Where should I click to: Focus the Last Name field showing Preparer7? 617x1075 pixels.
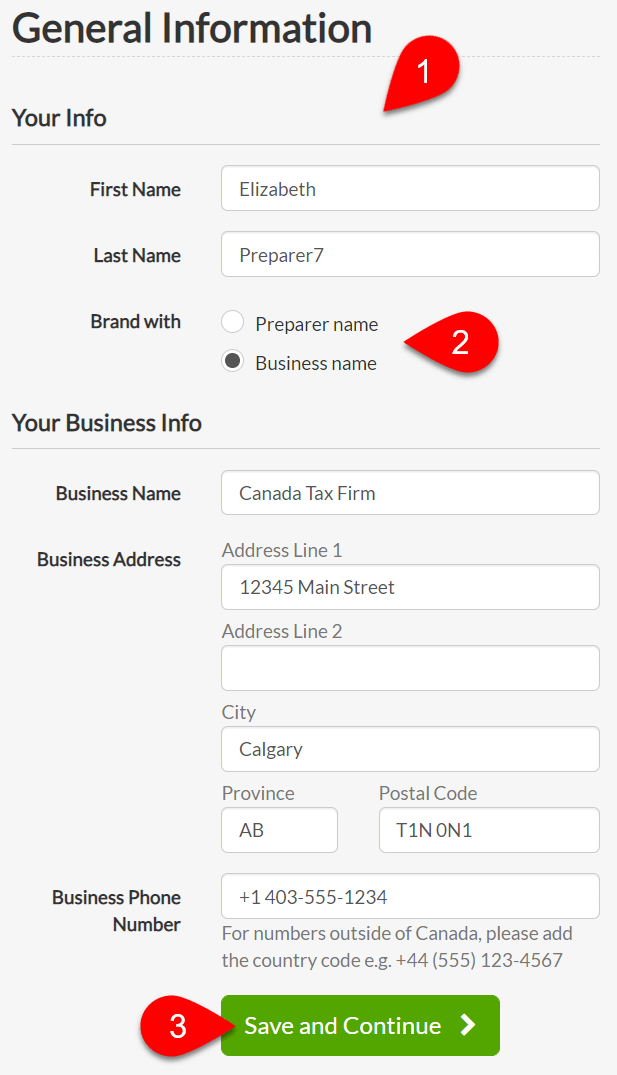410,254
